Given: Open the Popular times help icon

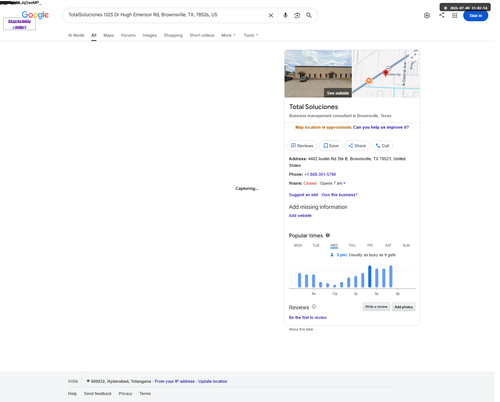Looking at the screenshot, I should tap(328, 235).
